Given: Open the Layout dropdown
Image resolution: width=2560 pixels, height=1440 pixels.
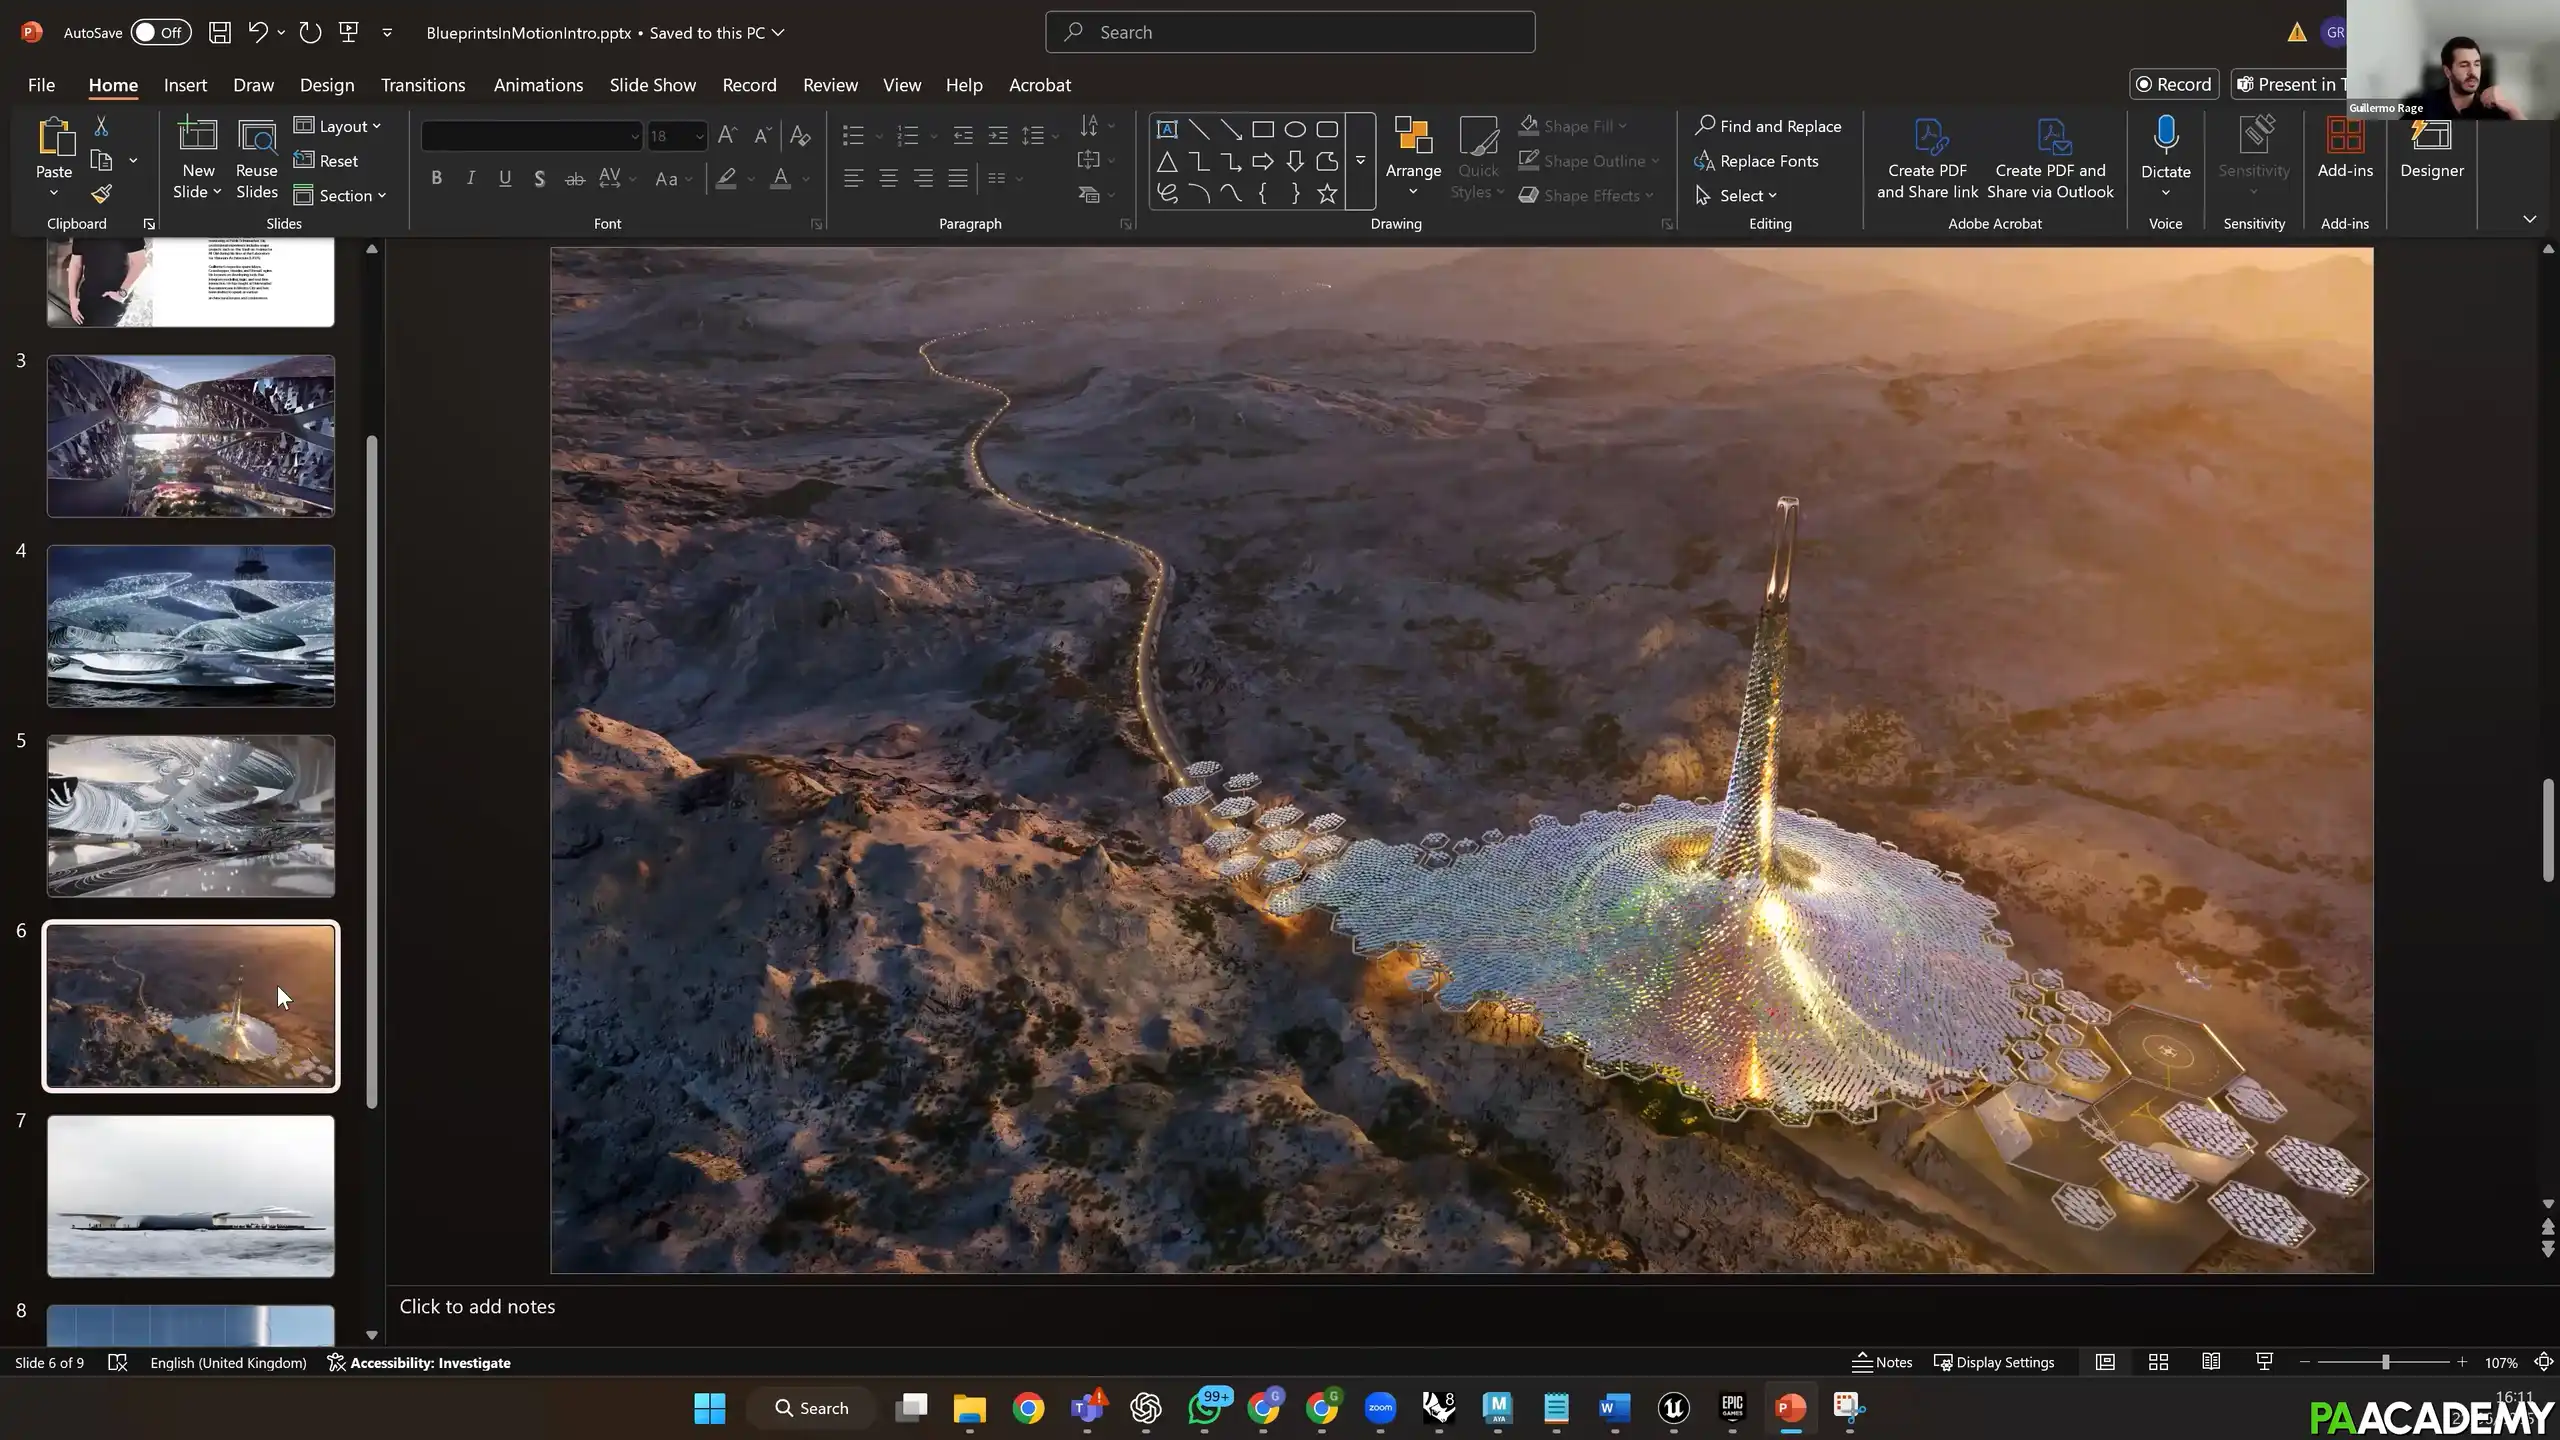Looking at the screenshot, I should pos(338,126).
